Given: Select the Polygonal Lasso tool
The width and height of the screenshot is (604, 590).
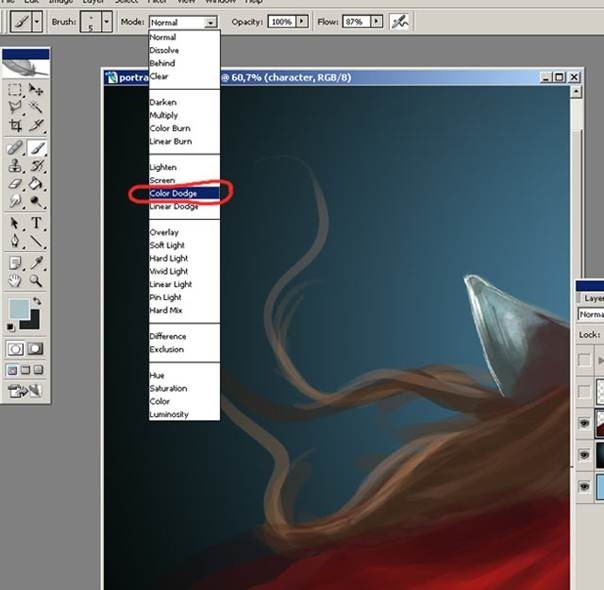Looking at the screenshot, I should coord(15,107).
